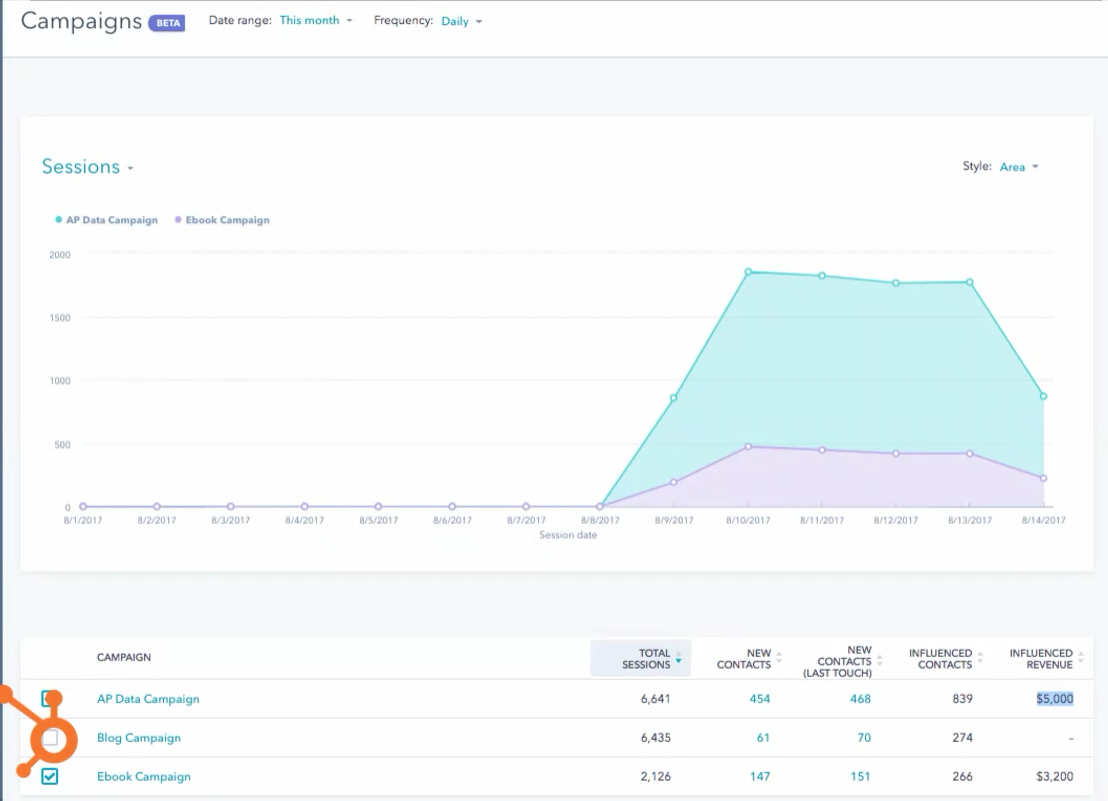
Task: Click Ebook Campaign legend dot
Action: pyautogui.click(x=178, y=220)
